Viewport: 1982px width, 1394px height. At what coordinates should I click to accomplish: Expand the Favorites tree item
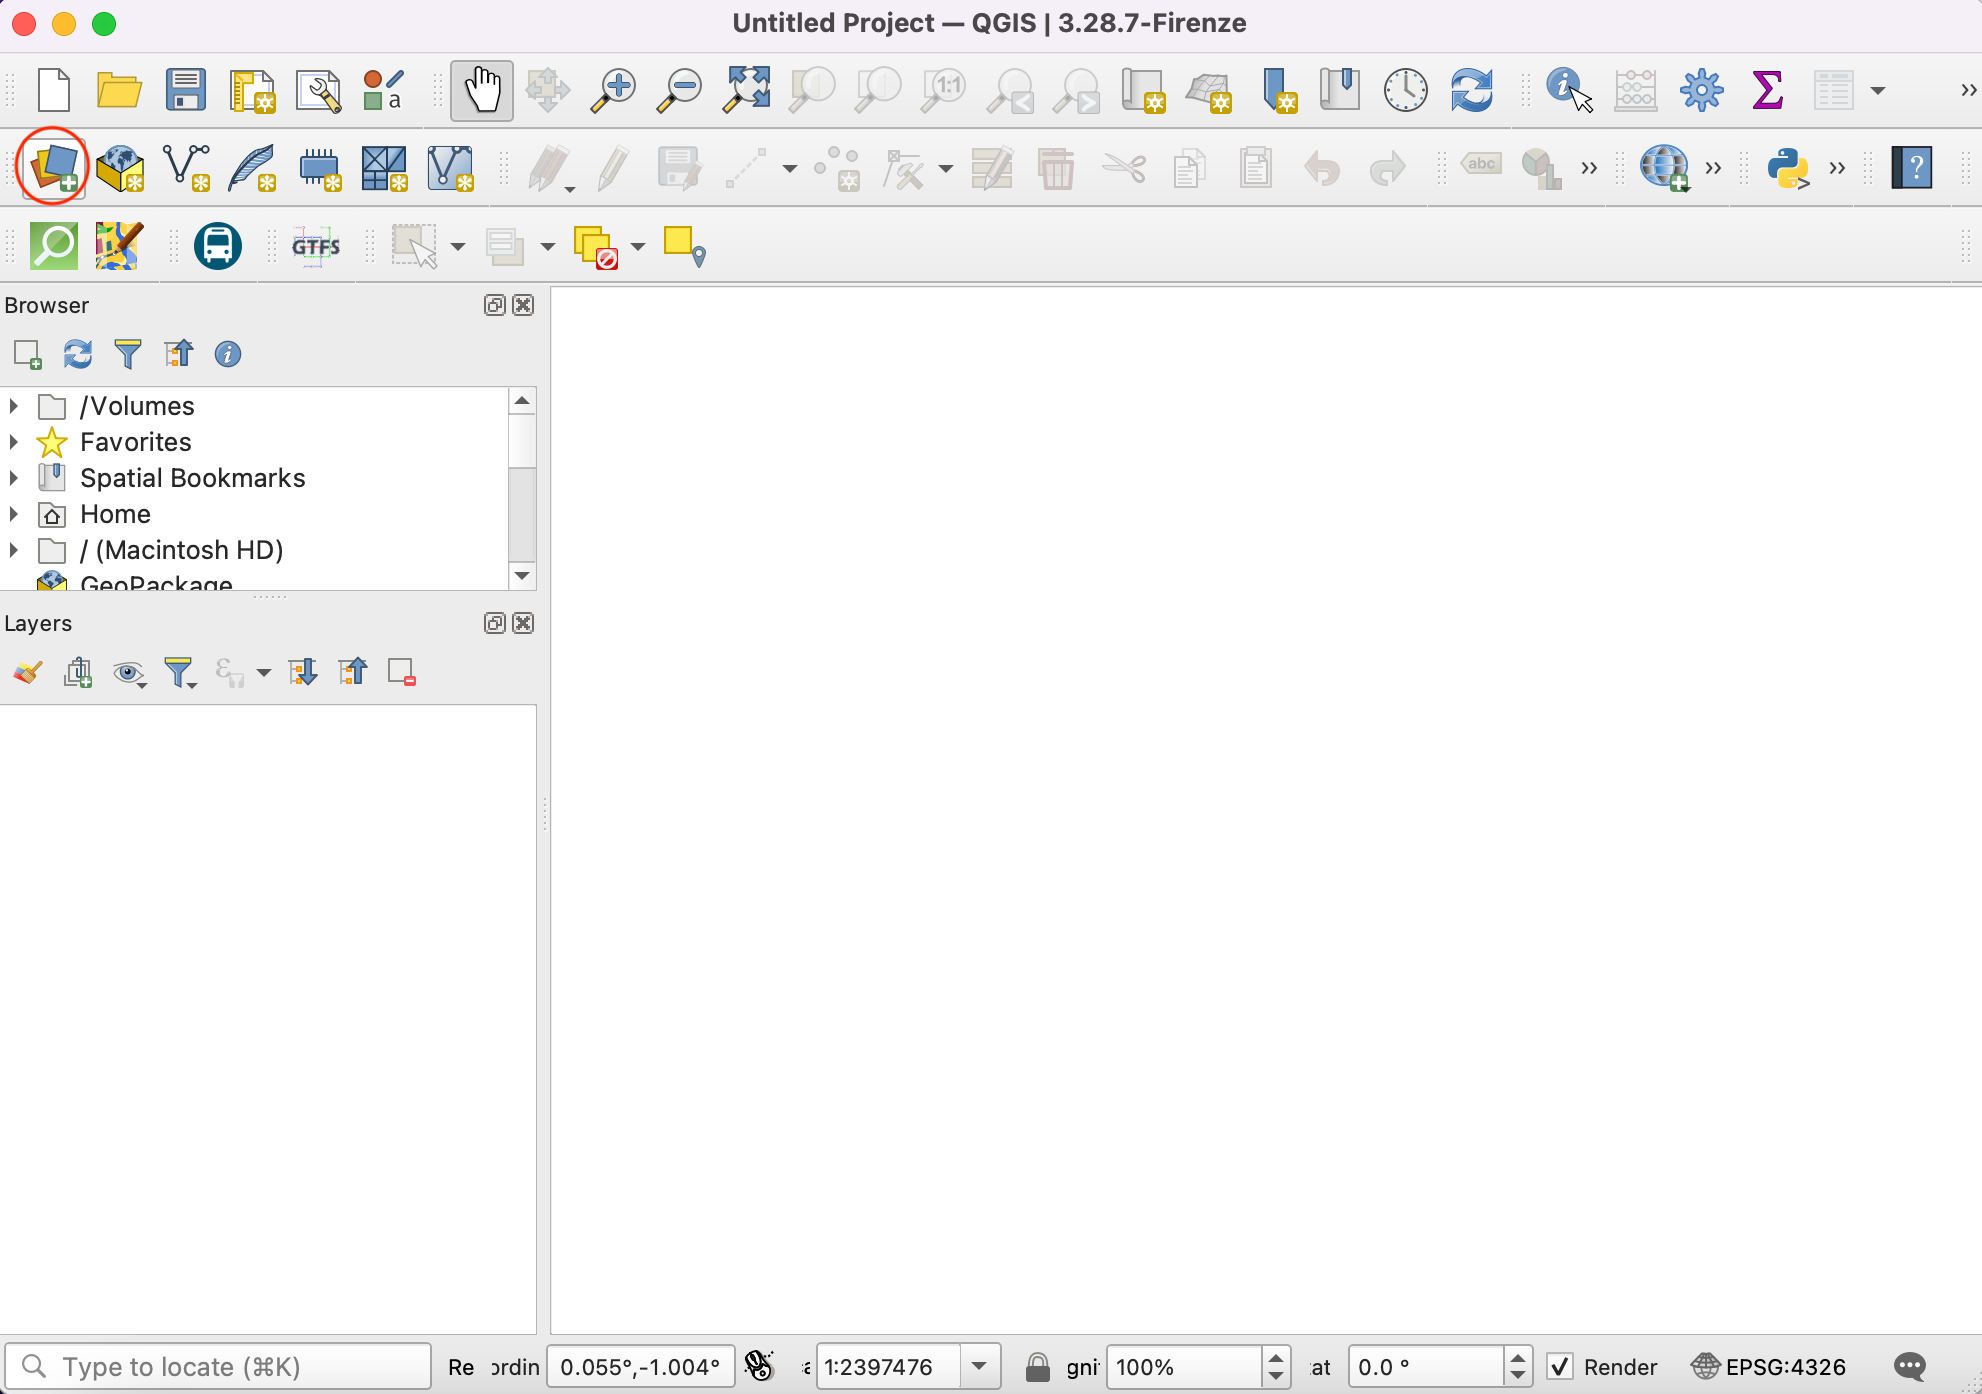pos(14,442)
